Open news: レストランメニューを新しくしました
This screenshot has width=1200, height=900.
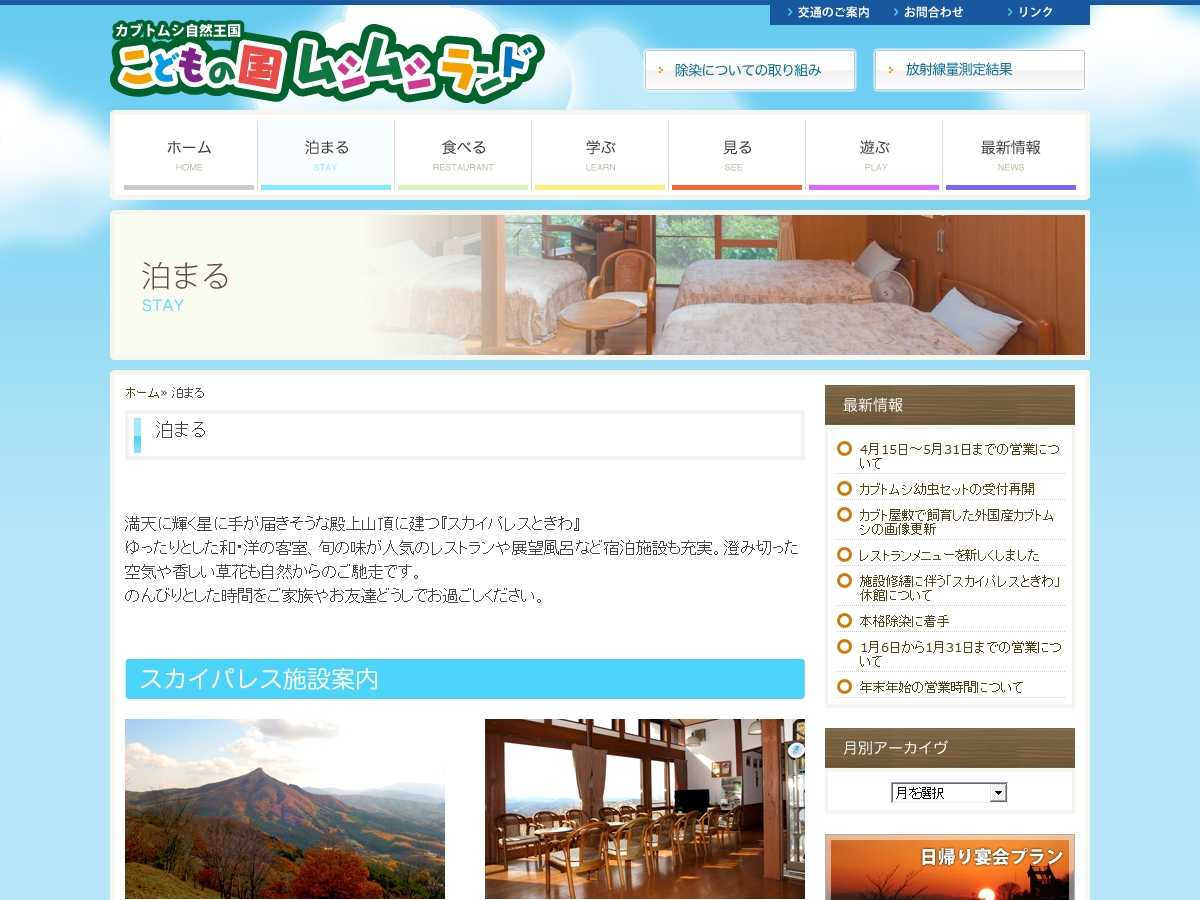point(949,555)
